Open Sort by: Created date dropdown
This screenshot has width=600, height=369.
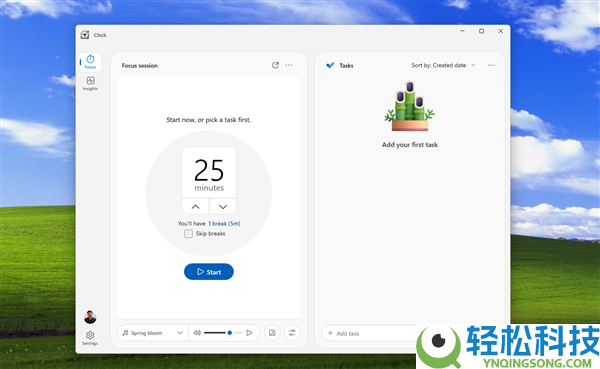click(x=443, y=65)
